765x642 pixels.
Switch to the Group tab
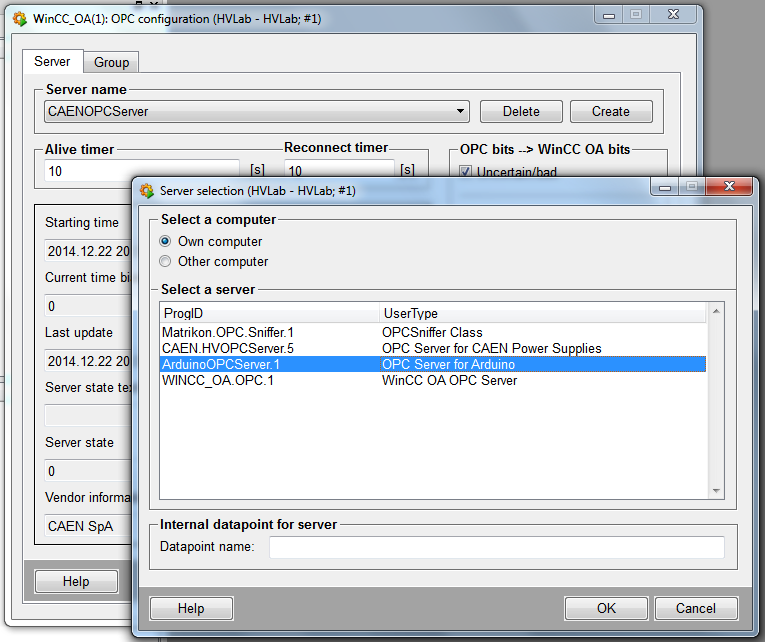111,62
